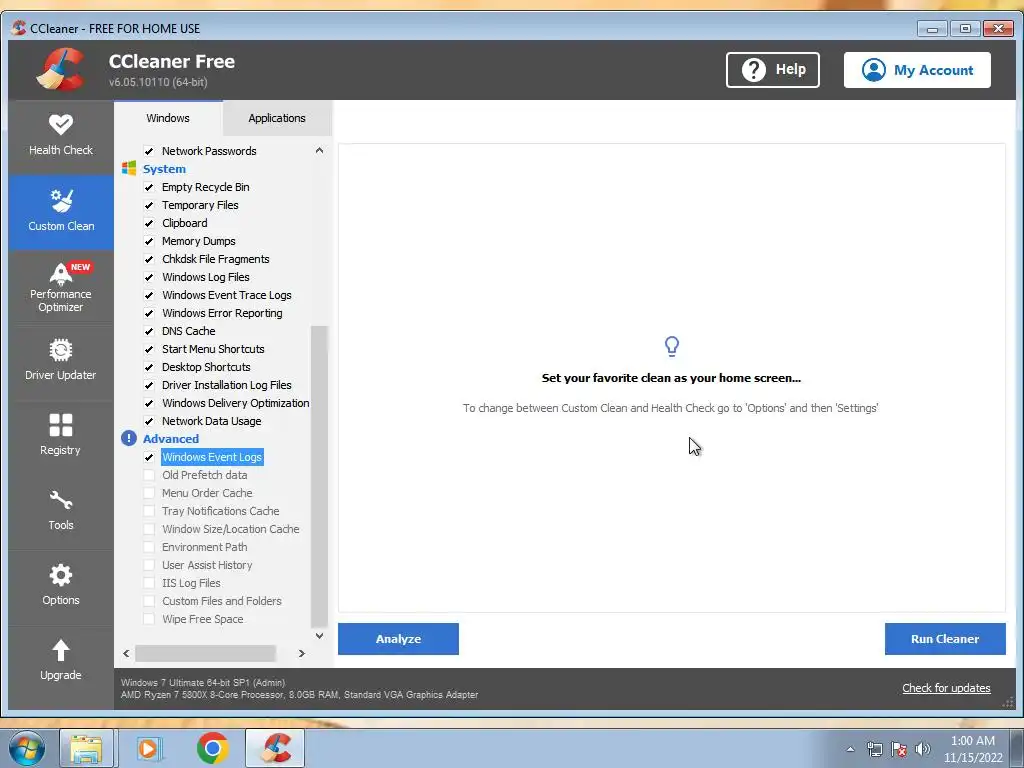Select the Chkdsk File Fragments item
Screen dimensions: 1024x768
coord(216,259)
